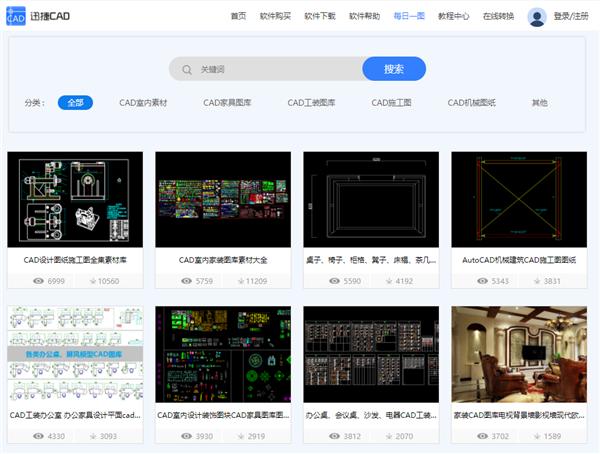Image resolution: width=600 pixels, height=454 pixels.
Task: Click the eye icon beside 3930
Action: [x=186, y=436]
